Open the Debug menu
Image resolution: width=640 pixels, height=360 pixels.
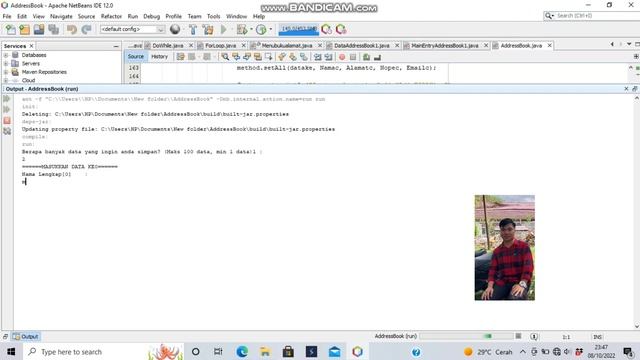pos(151,16)
